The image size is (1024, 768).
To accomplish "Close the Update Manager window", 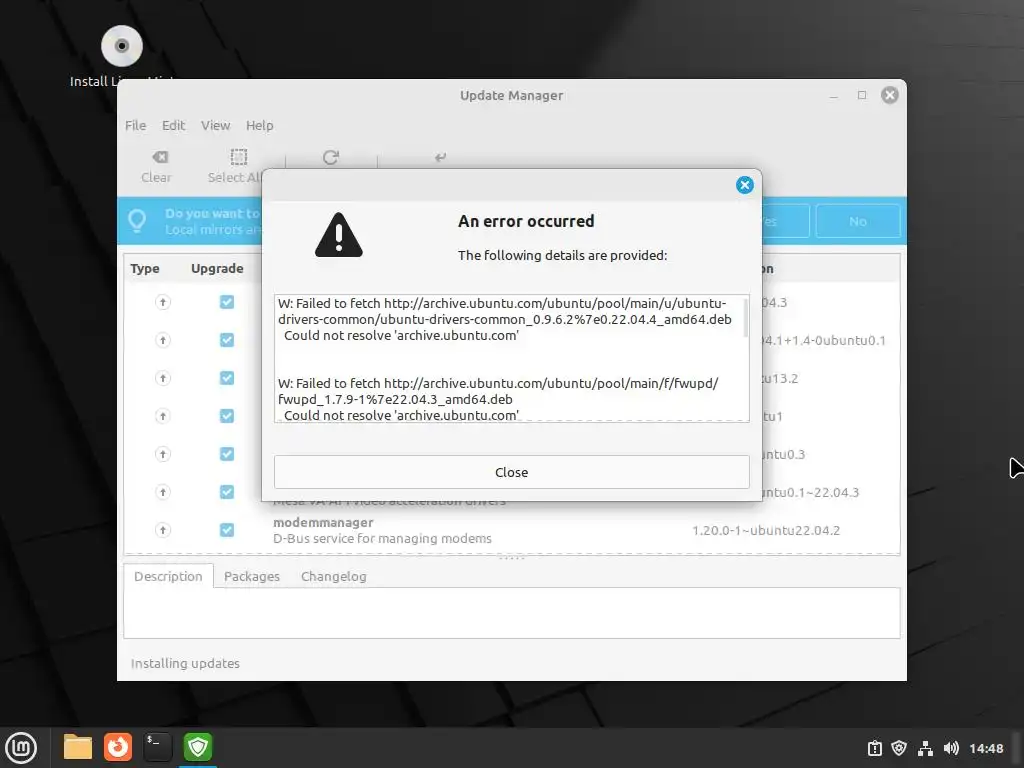I will (889, 95).
